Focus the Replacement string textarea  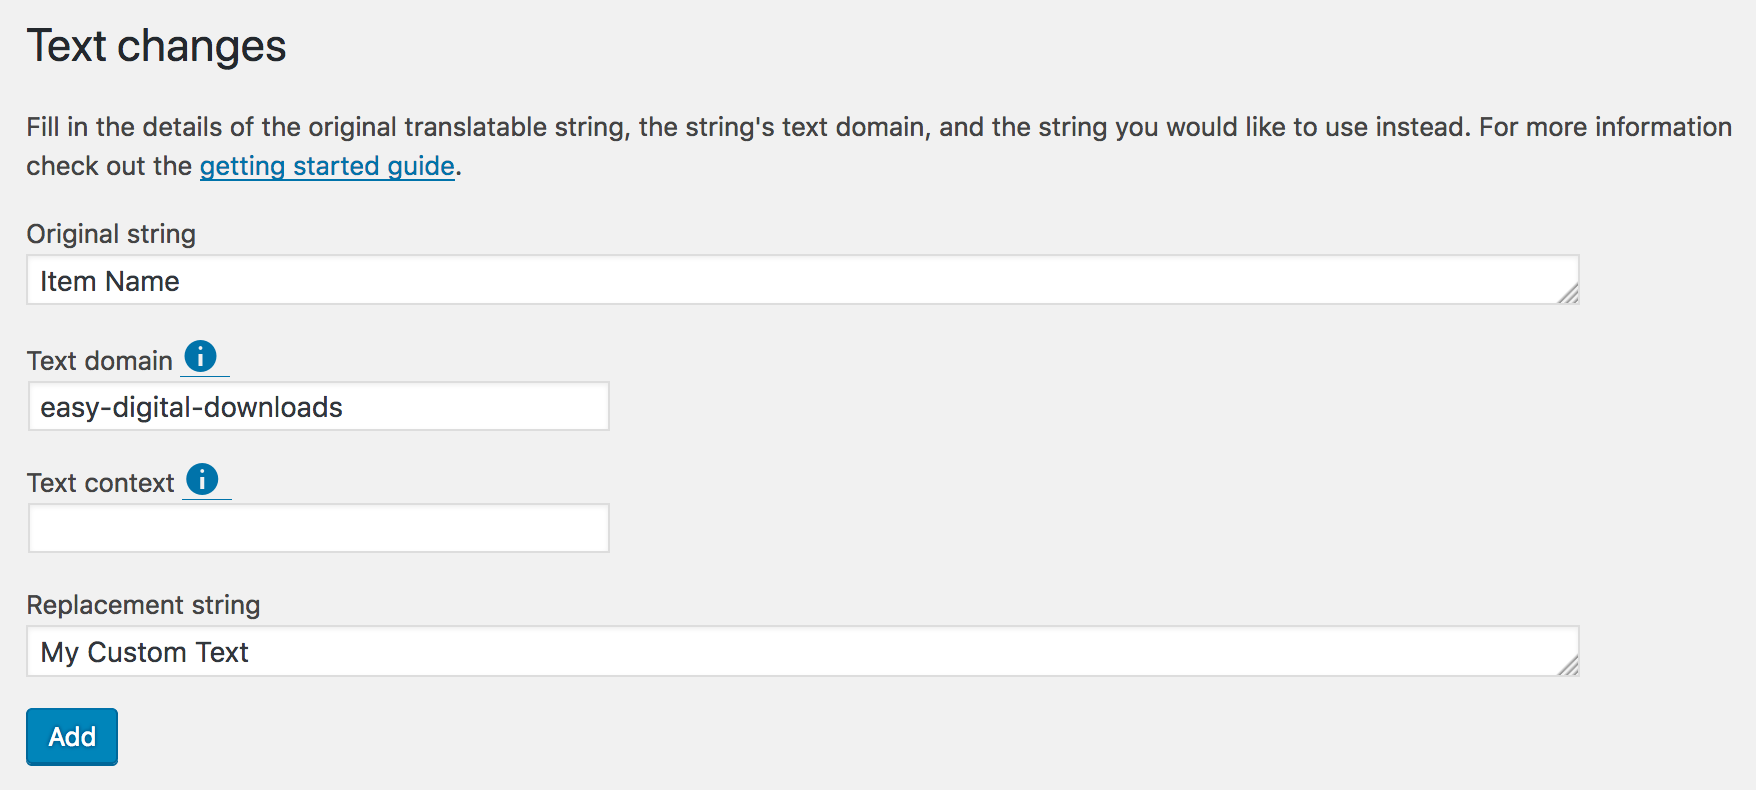(x=800, y=652)
